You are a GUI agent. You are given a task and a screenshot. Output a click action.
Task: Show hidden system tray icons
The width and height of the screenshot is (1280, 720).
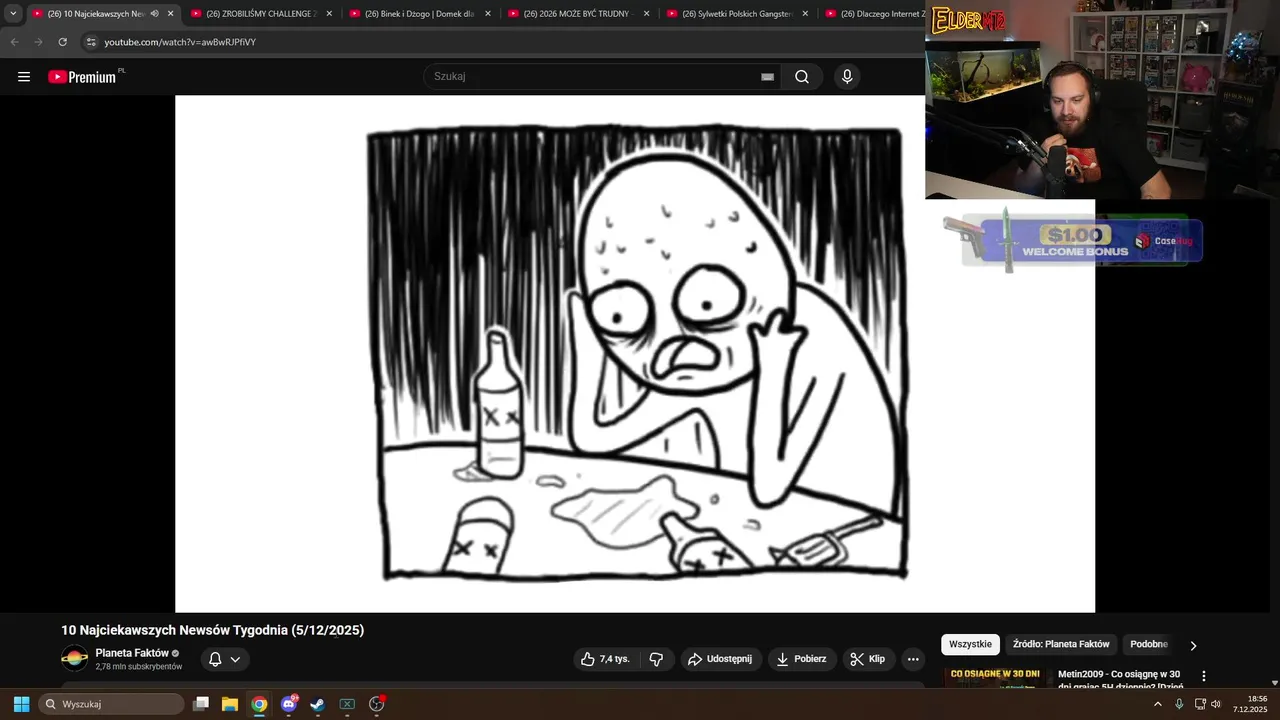[1158, 704]
